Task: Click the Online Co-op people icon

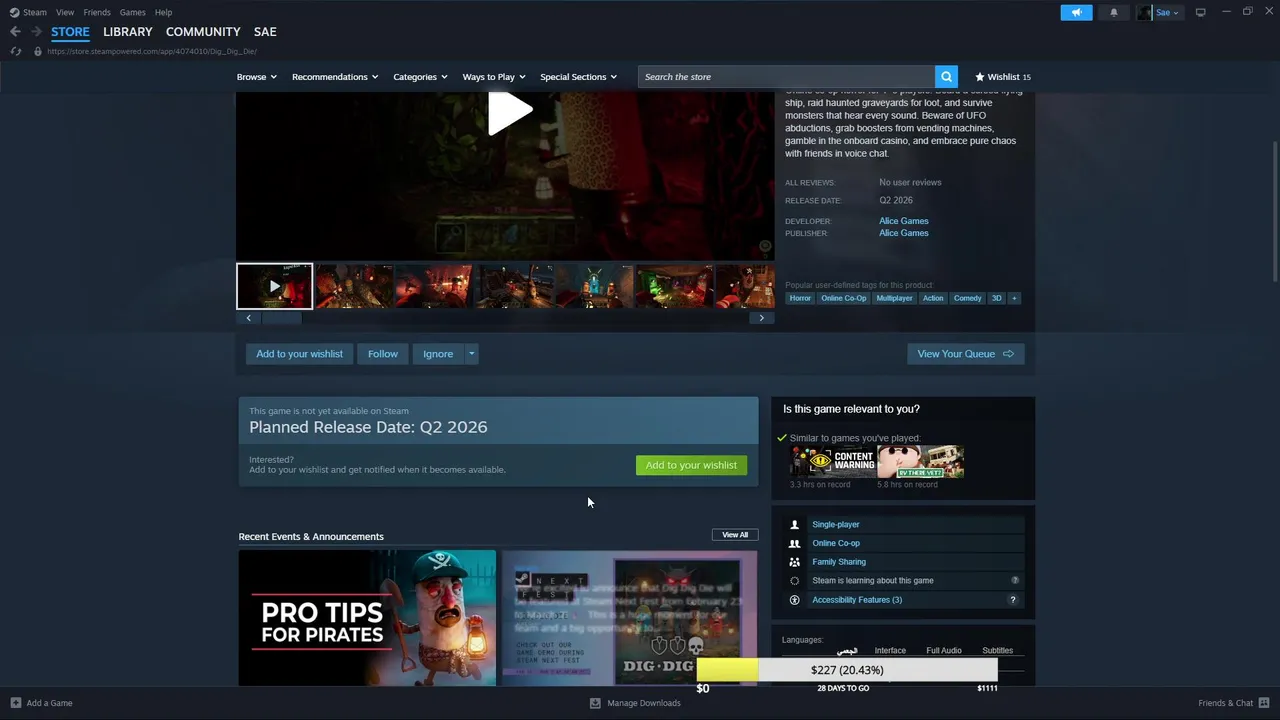Action: pyautogui.click(x=795, y=543)
